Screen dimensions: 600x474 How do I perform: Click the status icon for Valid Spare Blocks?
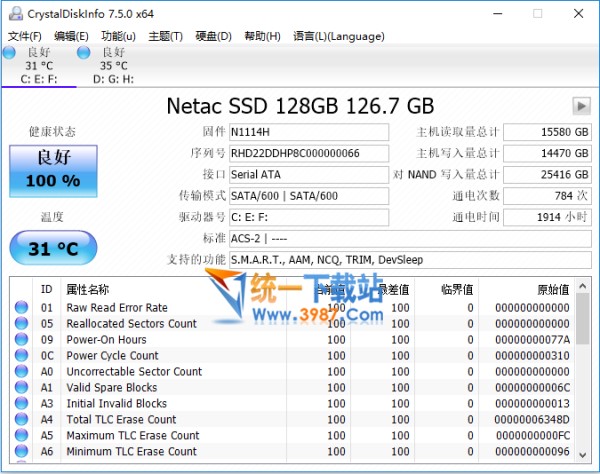pyautogui.click(x=21, y=387)
